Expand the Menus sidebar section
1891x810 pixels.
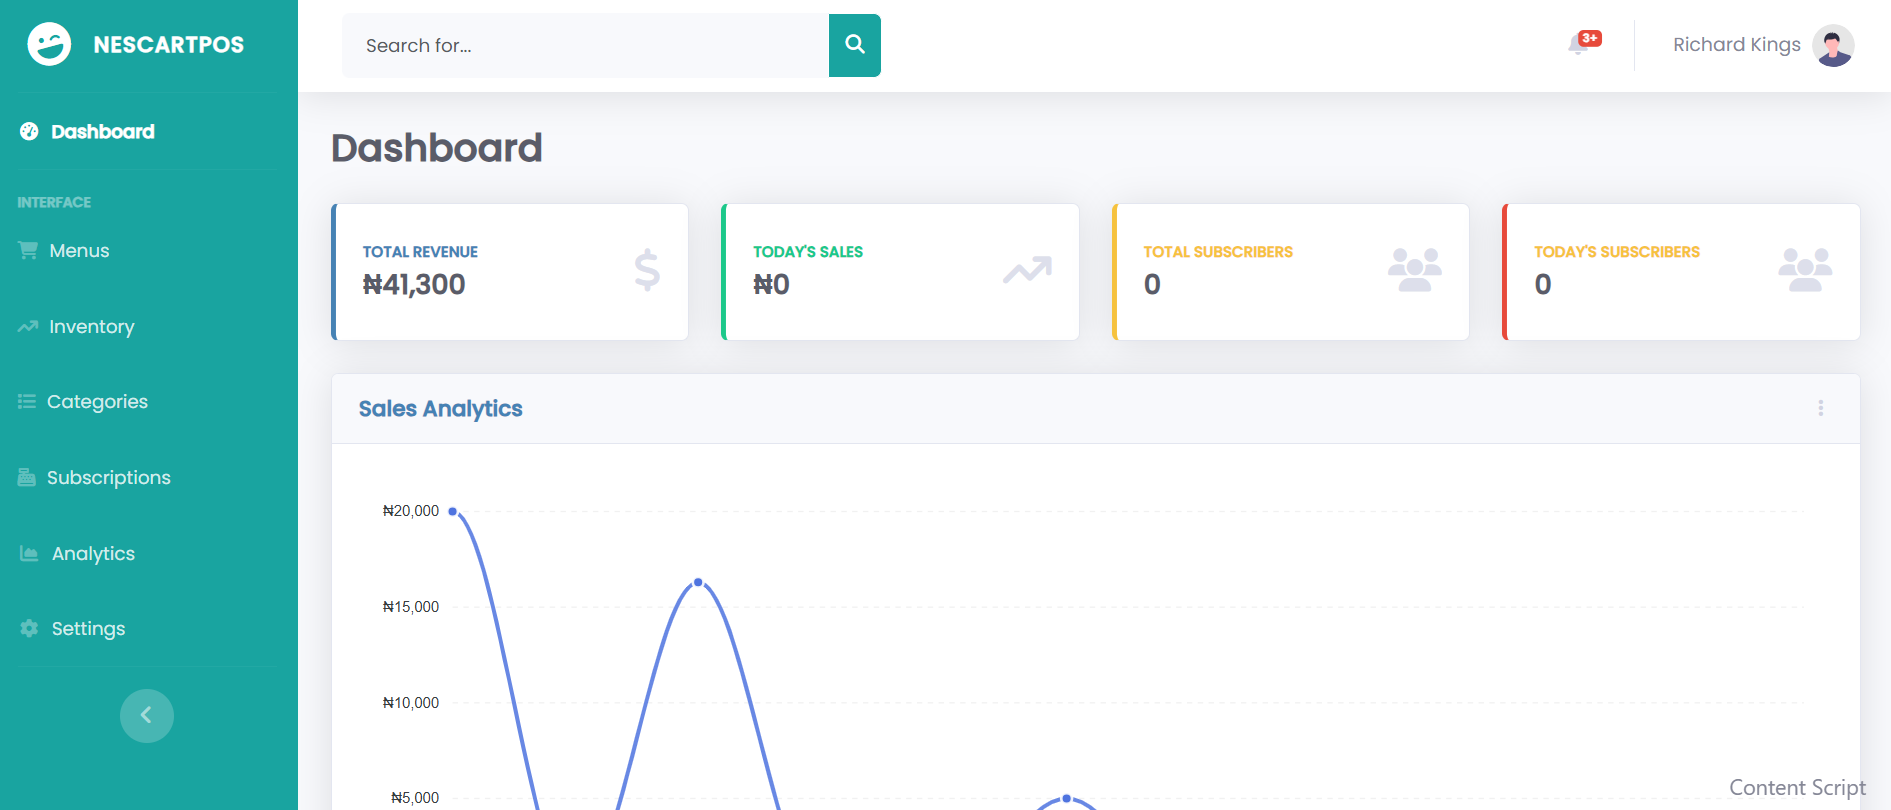(x=79, y=251)
